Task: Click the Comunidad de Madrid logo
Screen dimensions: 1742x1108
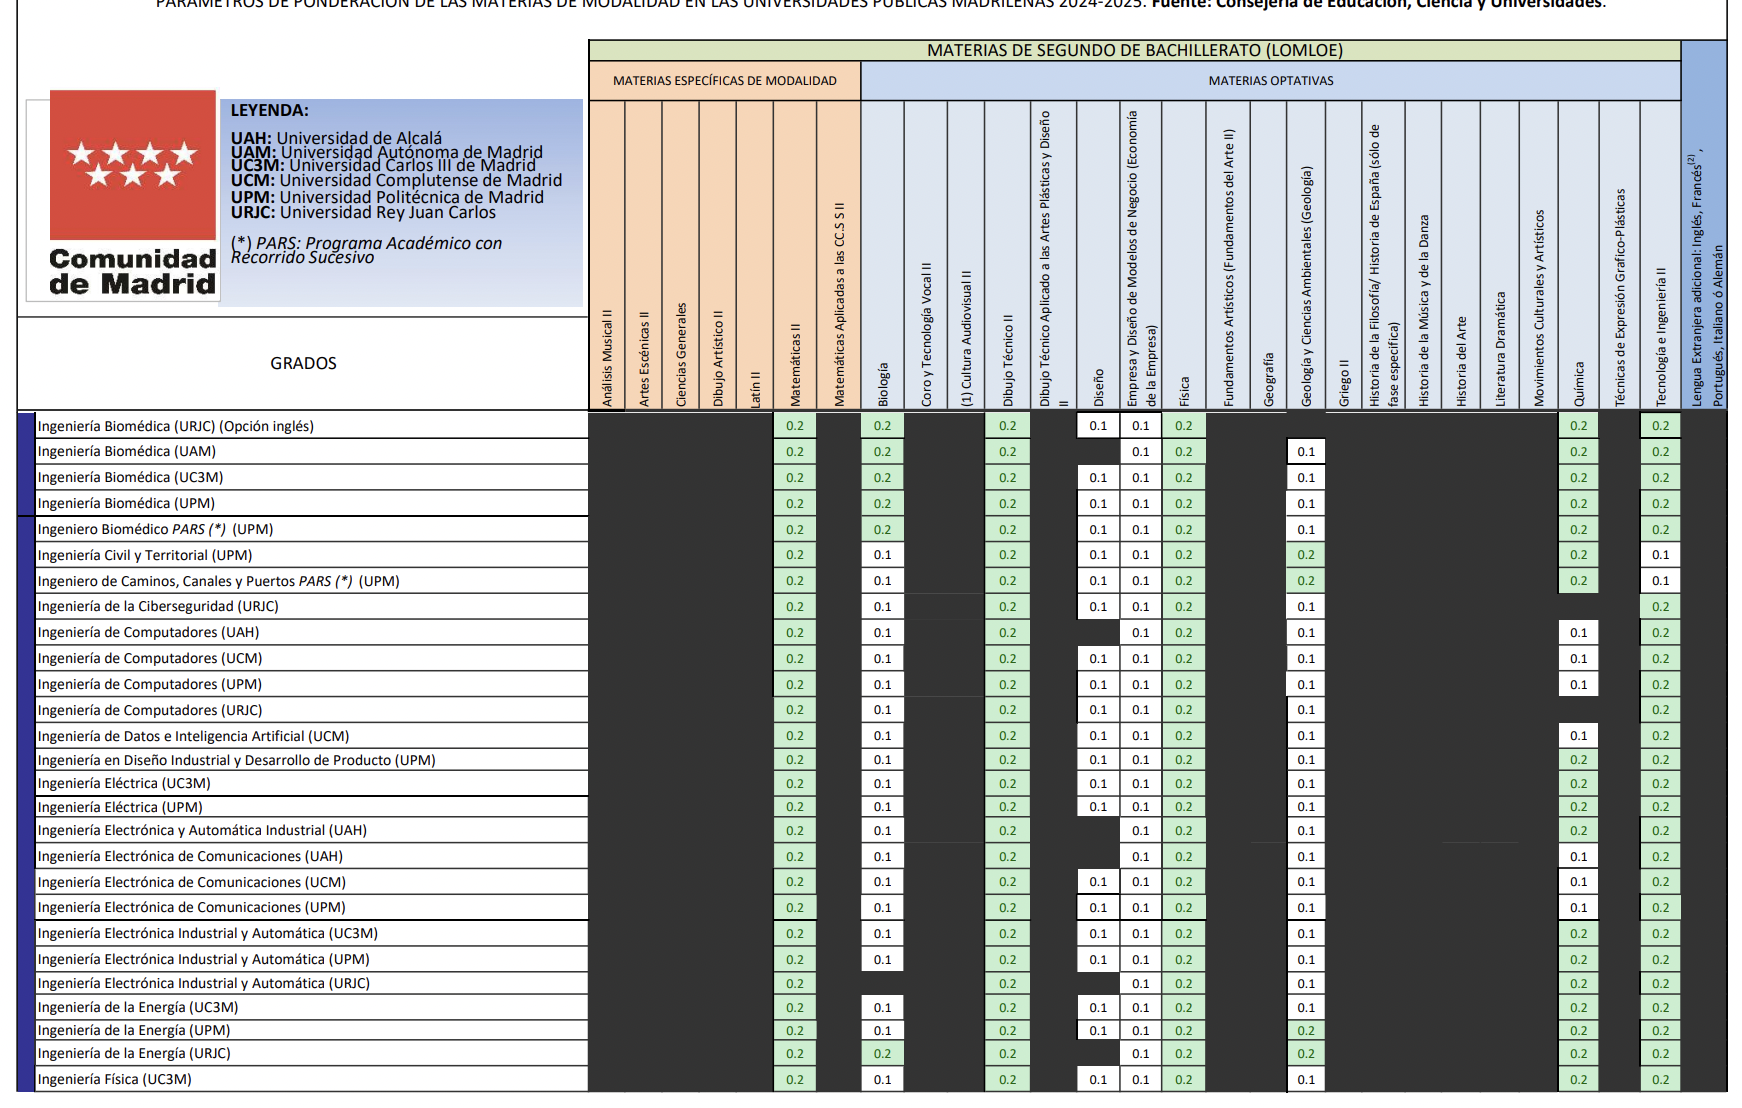Action: click(133, 195)
